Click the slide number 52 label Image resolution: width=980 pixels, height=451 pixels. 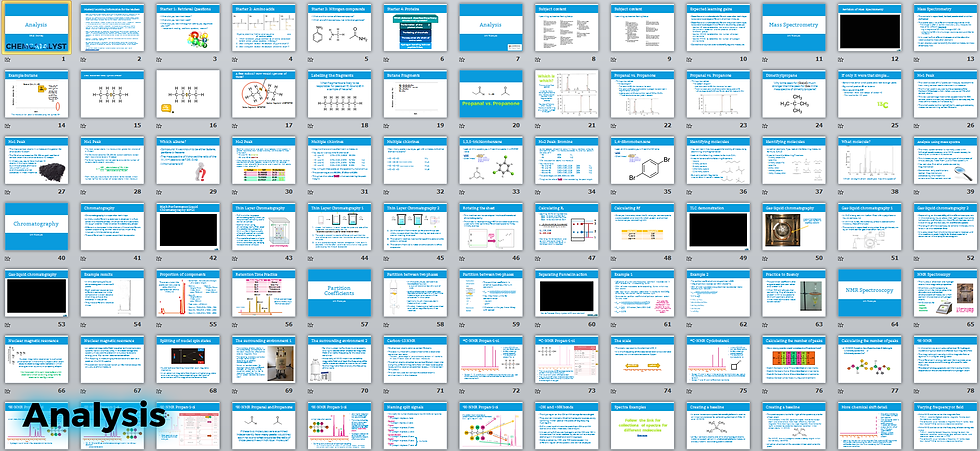[x=970, y=257]
